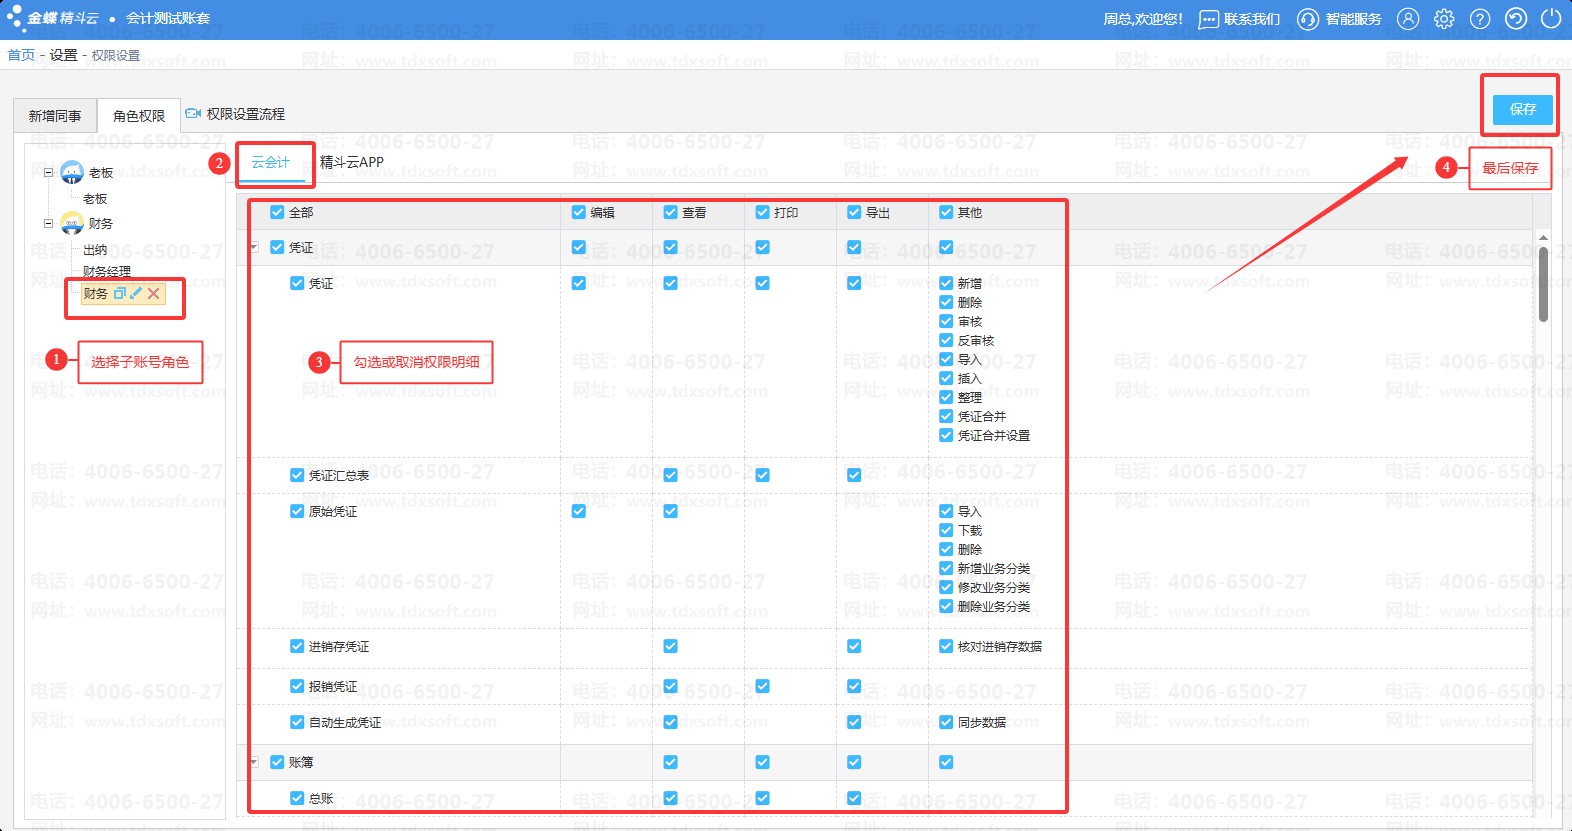
Task: Uncheck 核对进销存数据 checkbox
Action: pyautogui.click(x=946, y=646)
